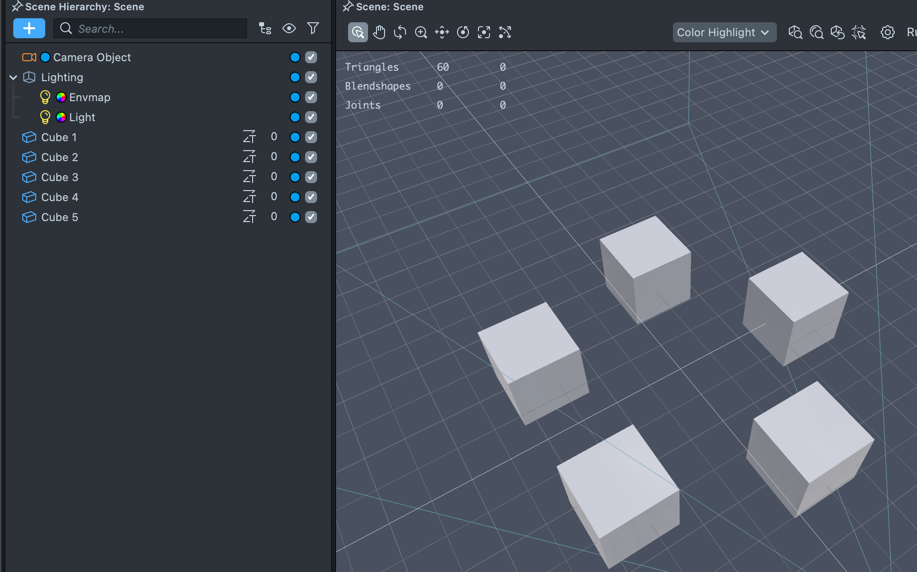Select the hand pan tool
The width and height of the screenshot is (917, 572).
pyautogui.click(x=379, y=32)
